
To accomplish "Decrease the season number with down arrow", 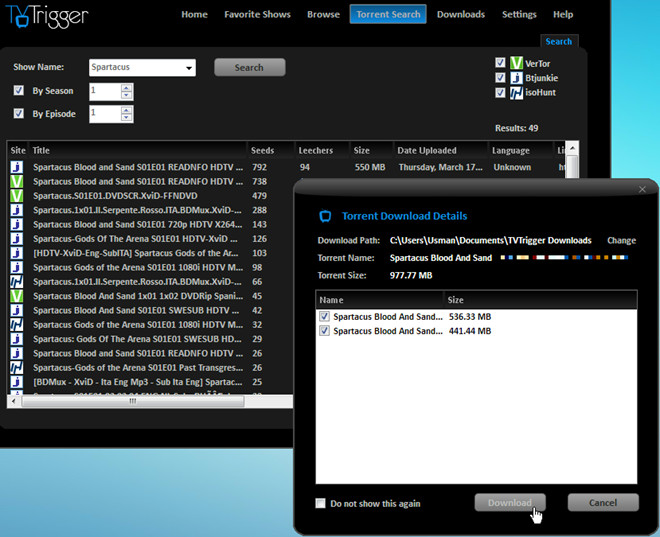I will click(x=127, y=95).
